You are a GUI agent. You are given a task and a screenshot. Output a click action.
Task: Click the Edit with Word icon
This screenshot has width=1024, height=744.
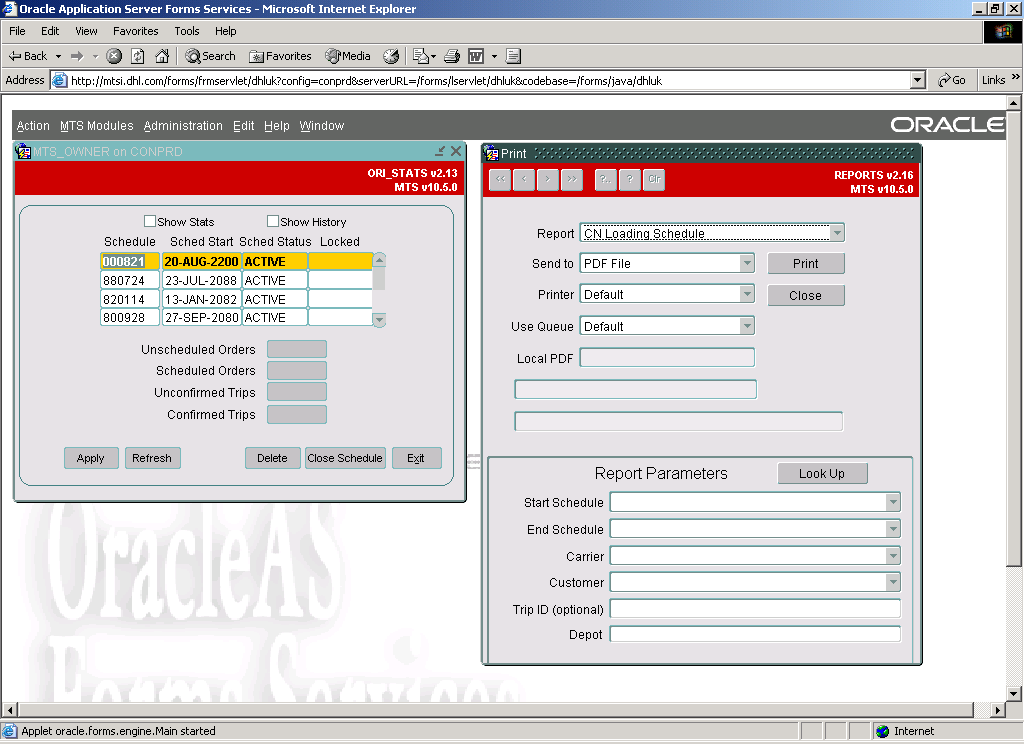(x=476, y=56)
